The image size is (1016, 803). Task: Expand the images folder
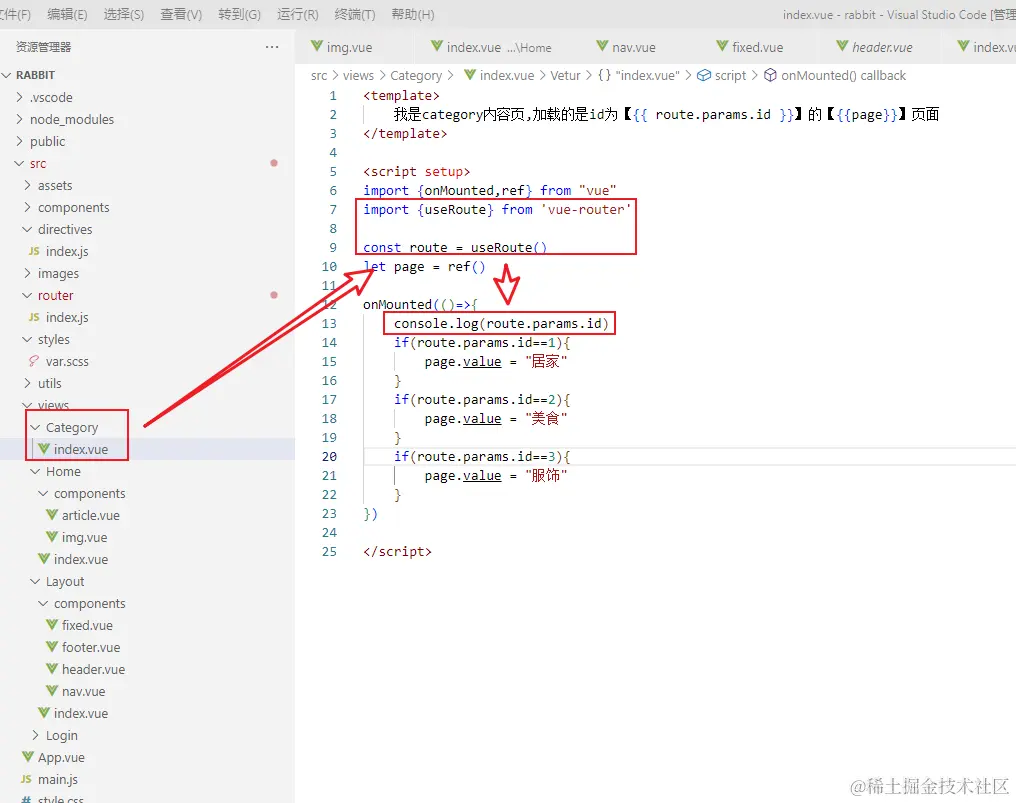pos(27,273)
